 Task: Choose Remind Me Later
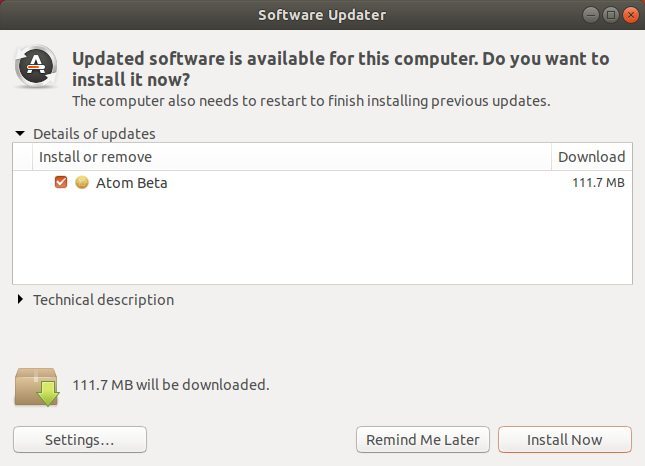pyautogui.click(x=423, y=440)
